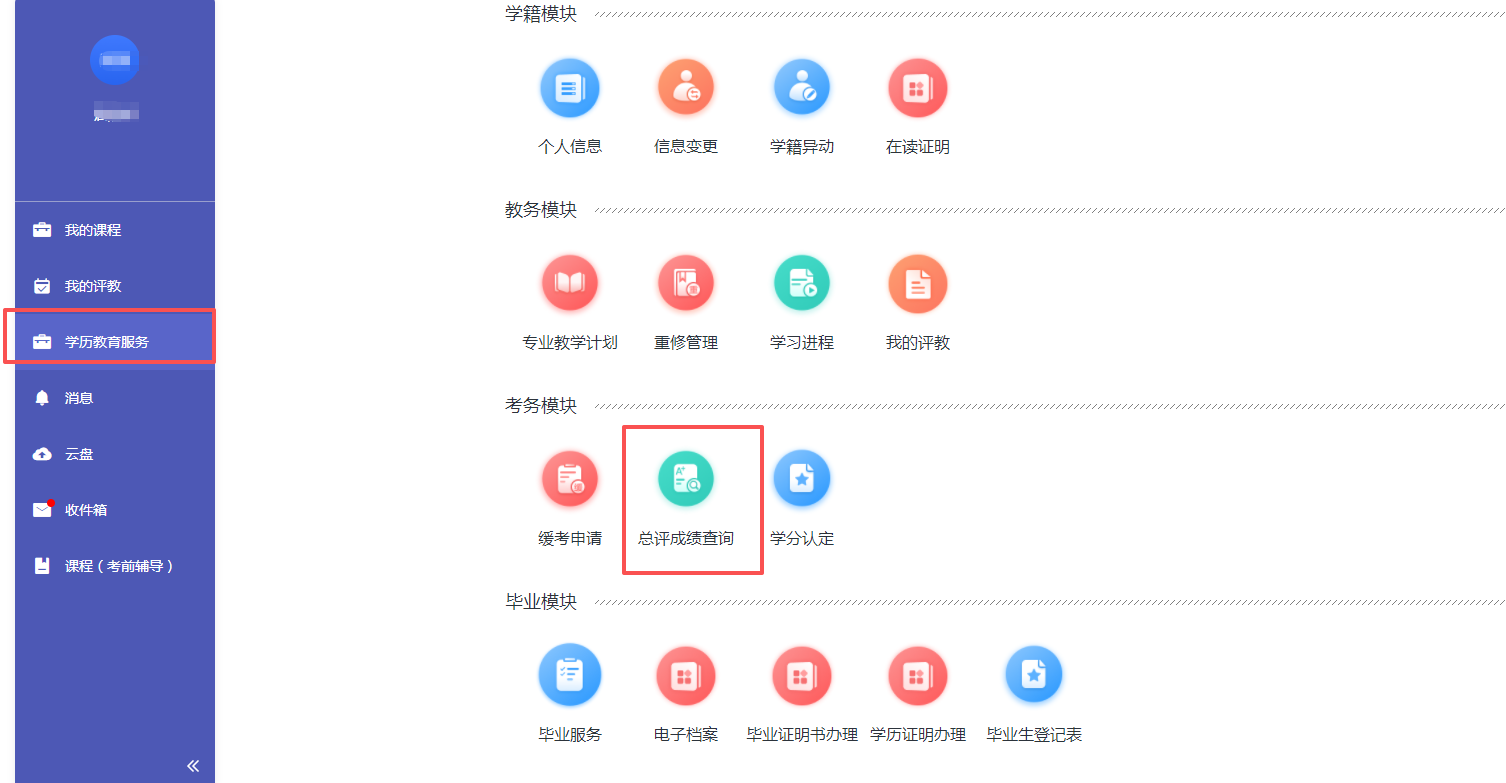Open 毕业服务 checklist icon
This screenshot has width=1506, height=783.
point(569,676)
